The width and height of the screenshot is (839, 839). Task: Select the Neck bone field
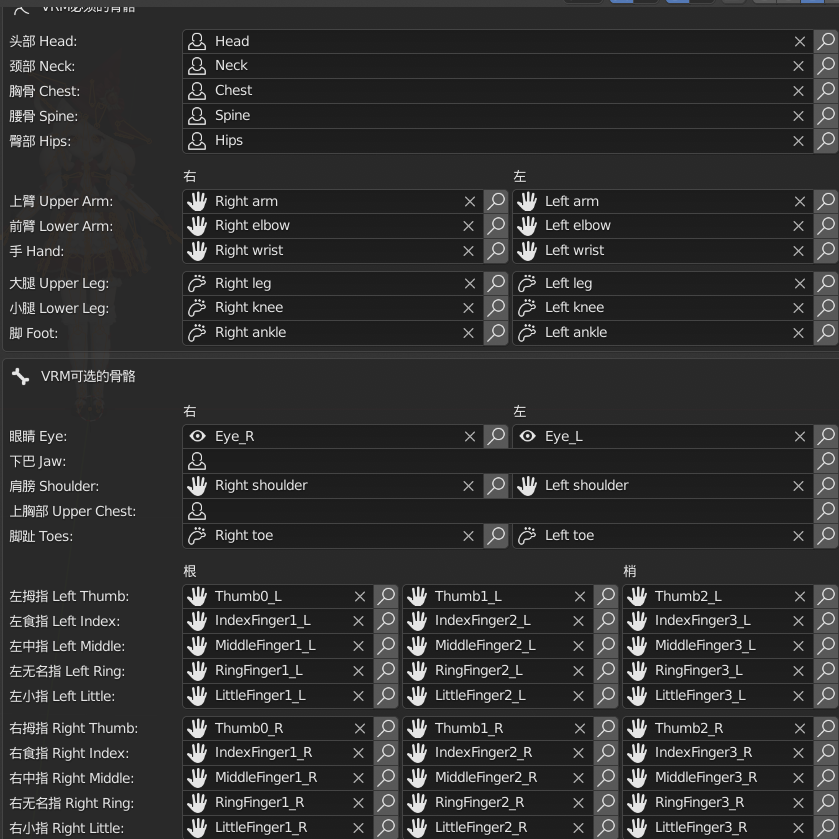pyautogui.click(x=498, y=66)
